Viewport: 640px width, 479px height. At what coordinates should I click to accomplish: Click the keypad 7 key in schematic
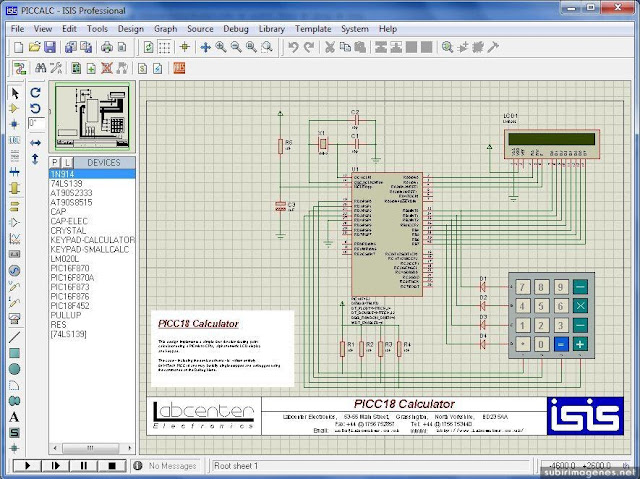[x=522, y=287]
